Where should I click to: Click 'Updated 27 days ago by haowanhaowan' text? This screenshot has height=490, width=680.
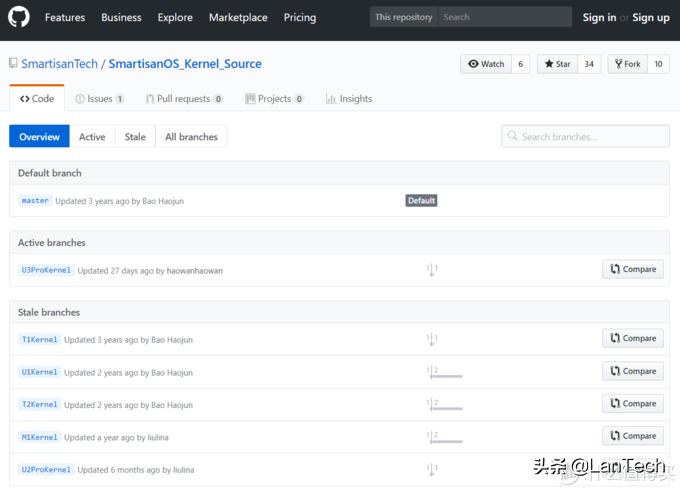pyautogui.click(x=150, y=271)
